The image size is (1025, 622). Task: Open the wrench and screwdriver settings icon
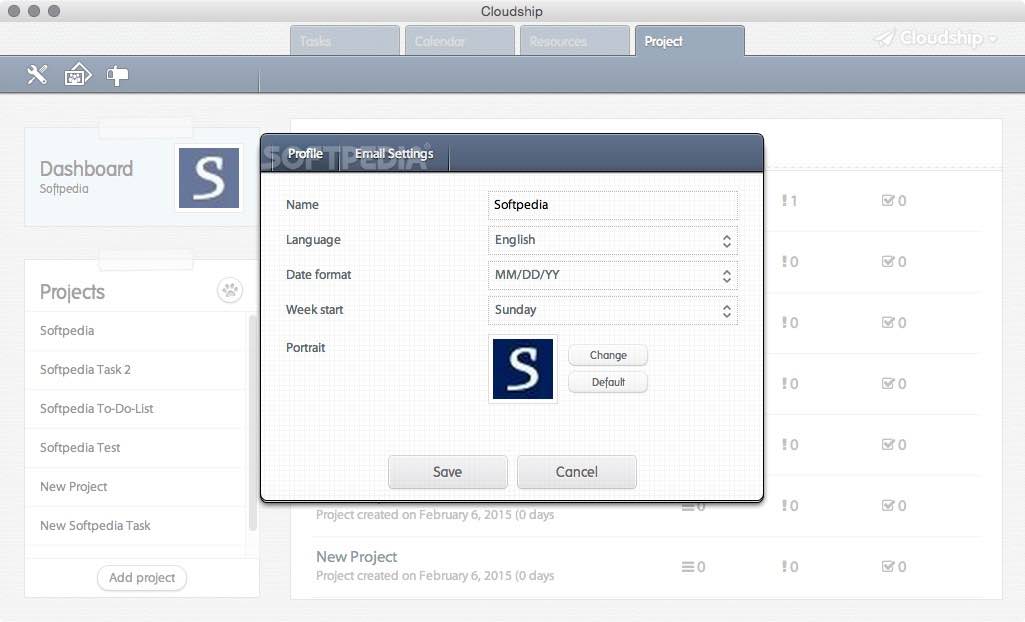coord(37,75)
